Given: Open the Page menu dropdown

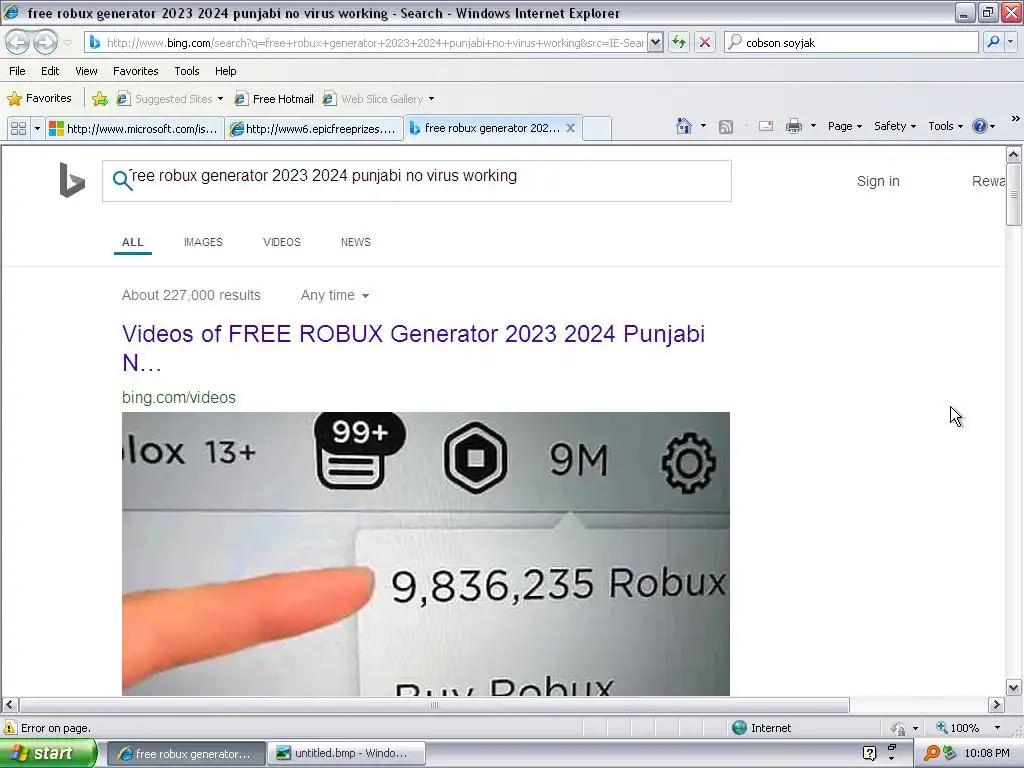Looking at the screenshot, I should (x=844, y=126).
